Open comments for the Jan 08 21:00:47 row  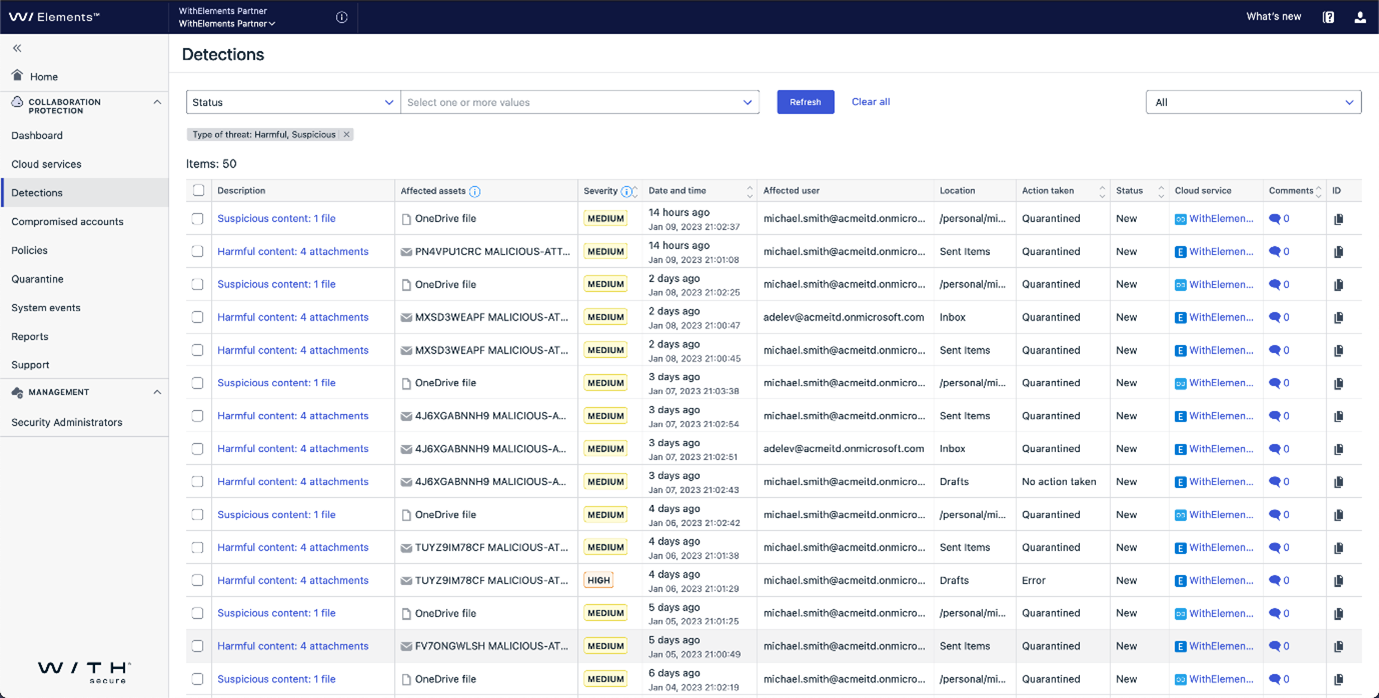click(x=1279, y=318)
